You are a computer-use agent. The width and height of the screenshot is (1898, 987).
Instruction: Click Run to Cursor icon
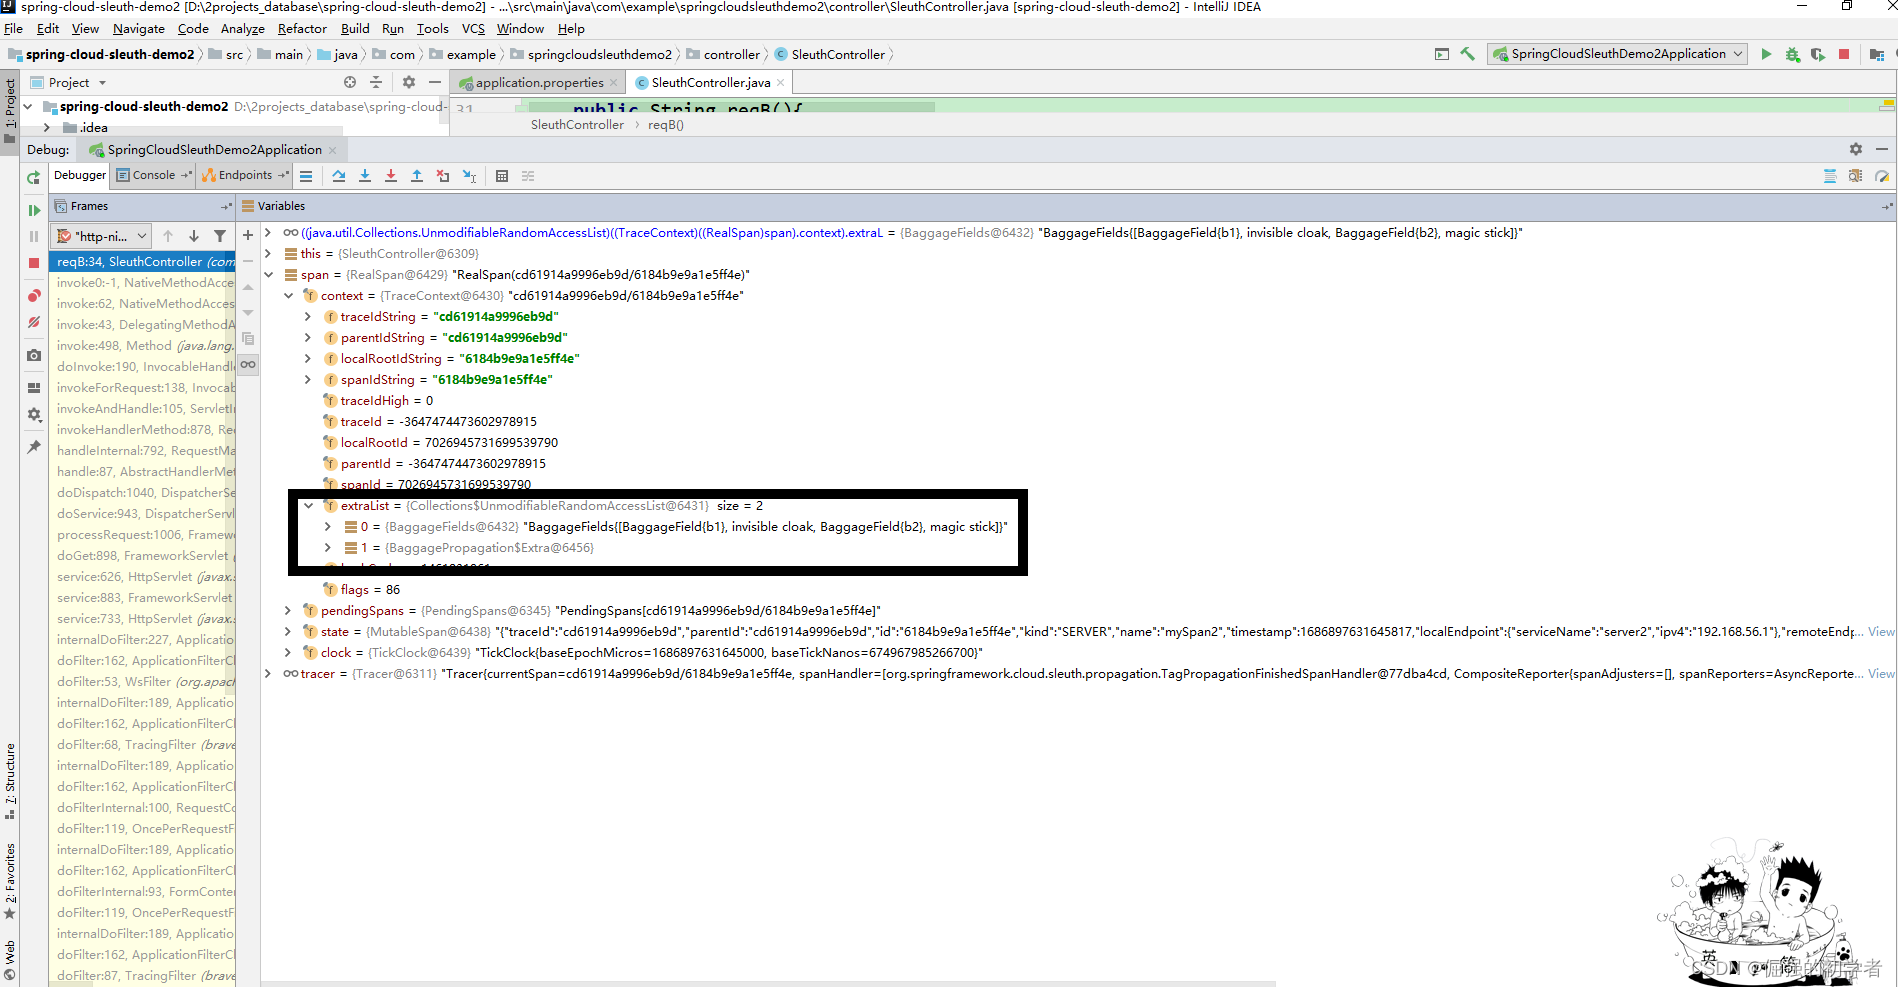469,176
